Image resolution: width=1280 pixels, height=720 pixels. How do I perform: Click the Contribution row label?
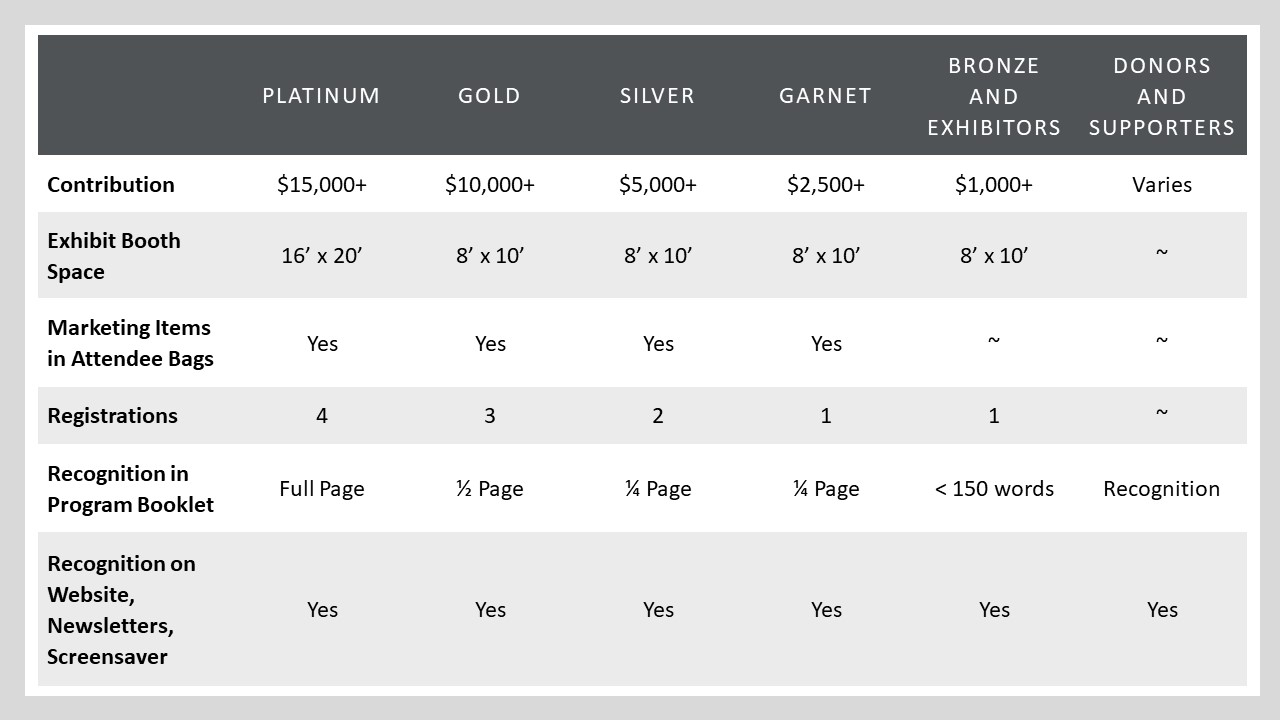point(111,184)
